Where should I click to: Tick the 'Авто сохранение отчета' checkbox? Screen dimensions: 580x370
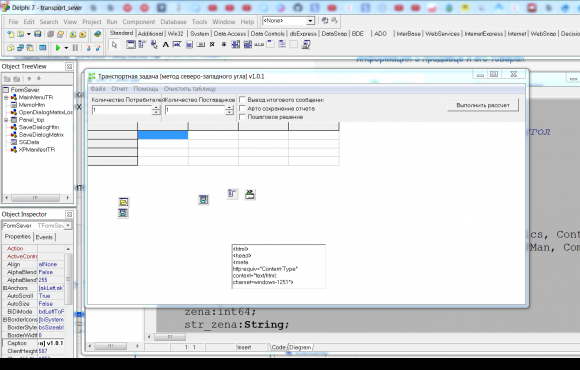coord(242,108)
